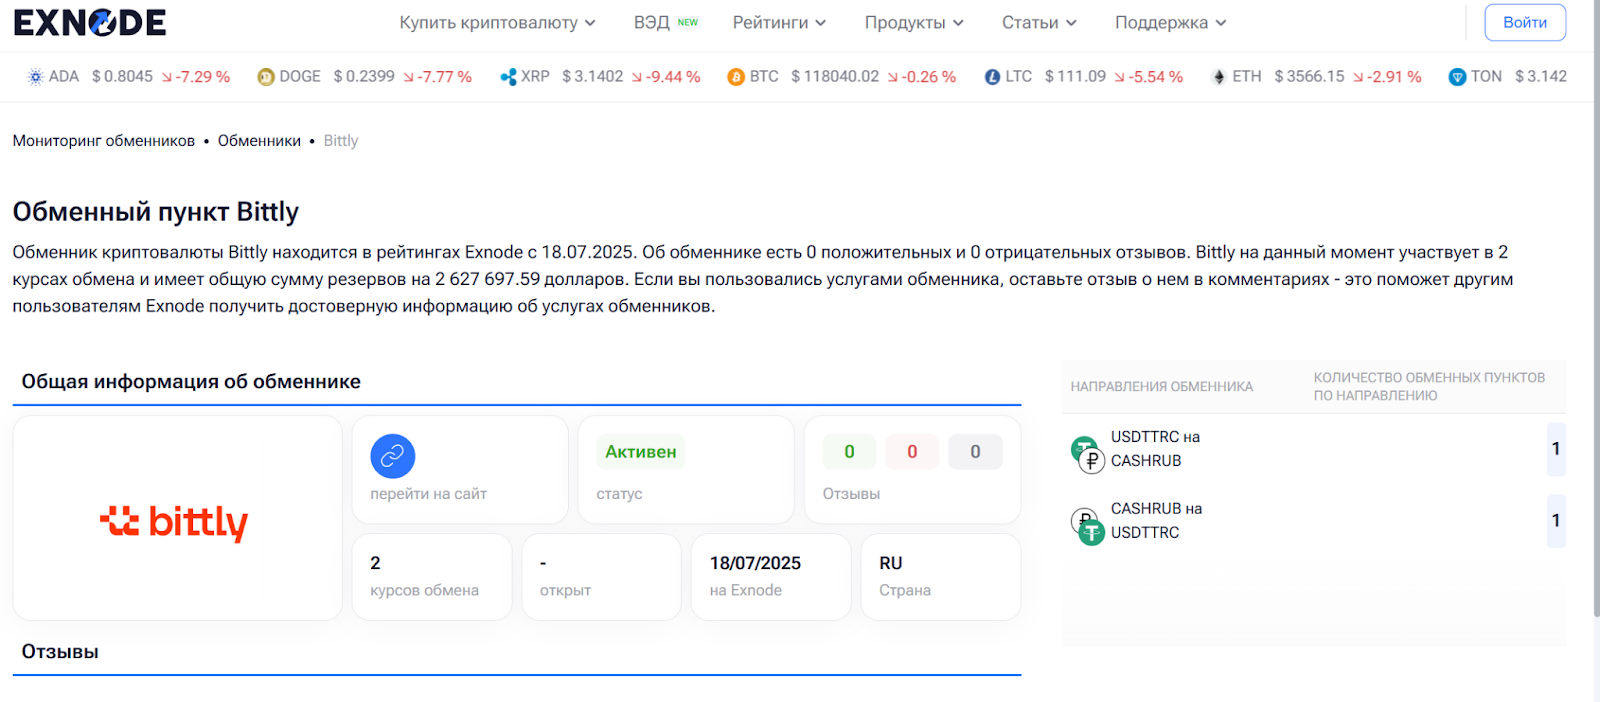Click the blue link icon to visit the Bittly site
Viewport: 1600px width, 702px height.
393,456
